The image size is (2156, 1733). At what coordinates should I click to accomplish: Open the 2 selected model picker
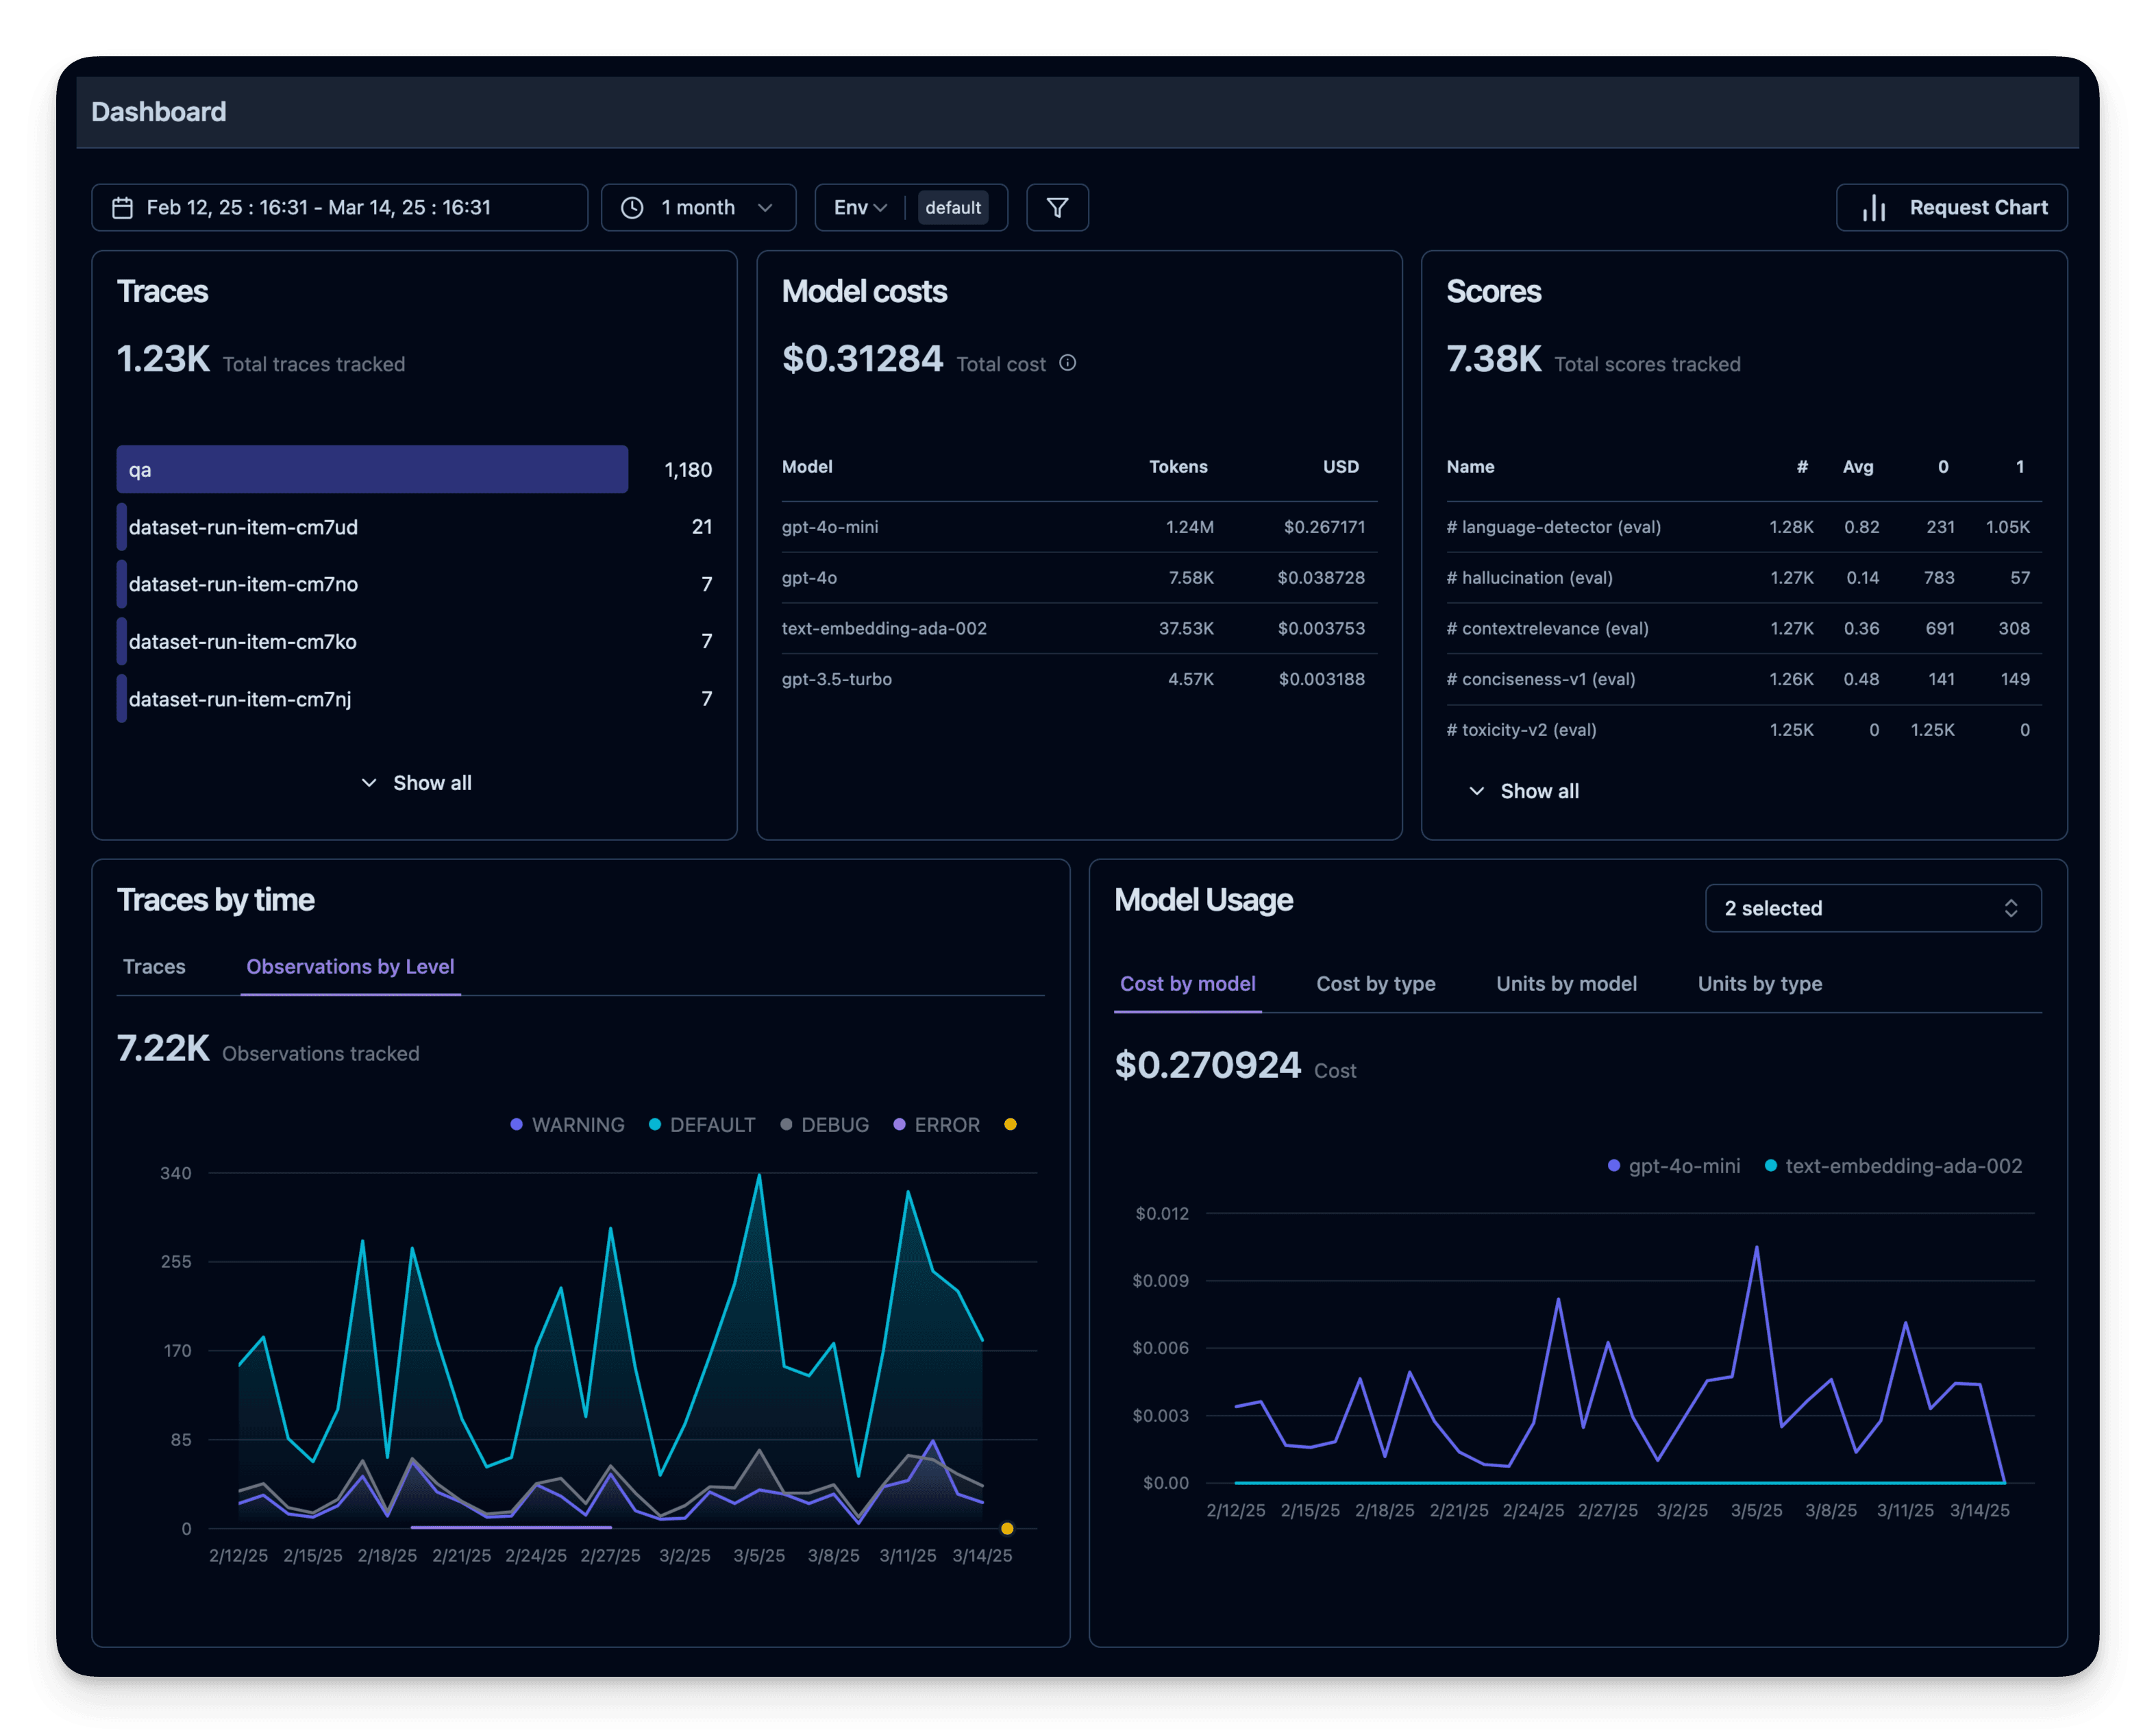1872,908
